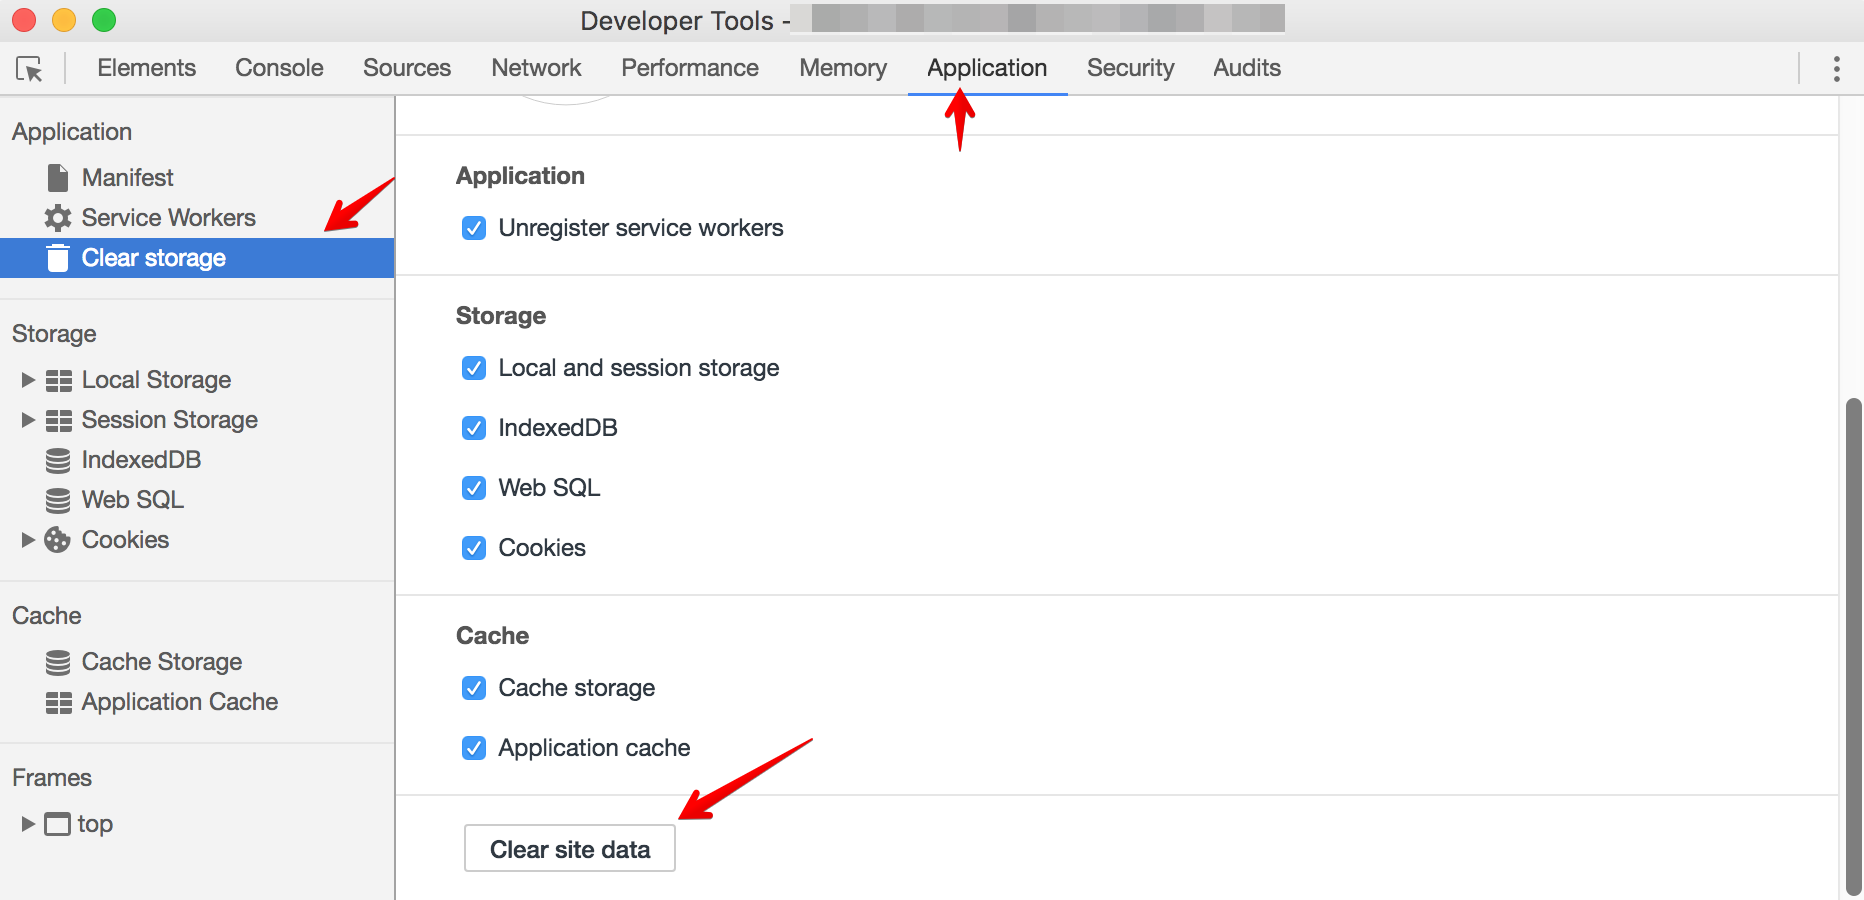Expand the Session Storage tree

tap(26, 419)
